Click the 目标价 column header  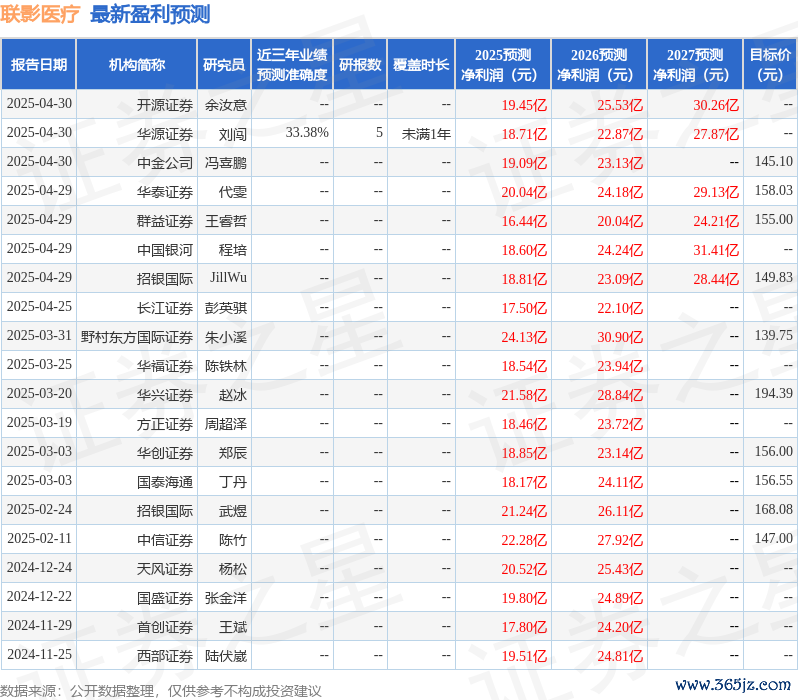[771, 64]
